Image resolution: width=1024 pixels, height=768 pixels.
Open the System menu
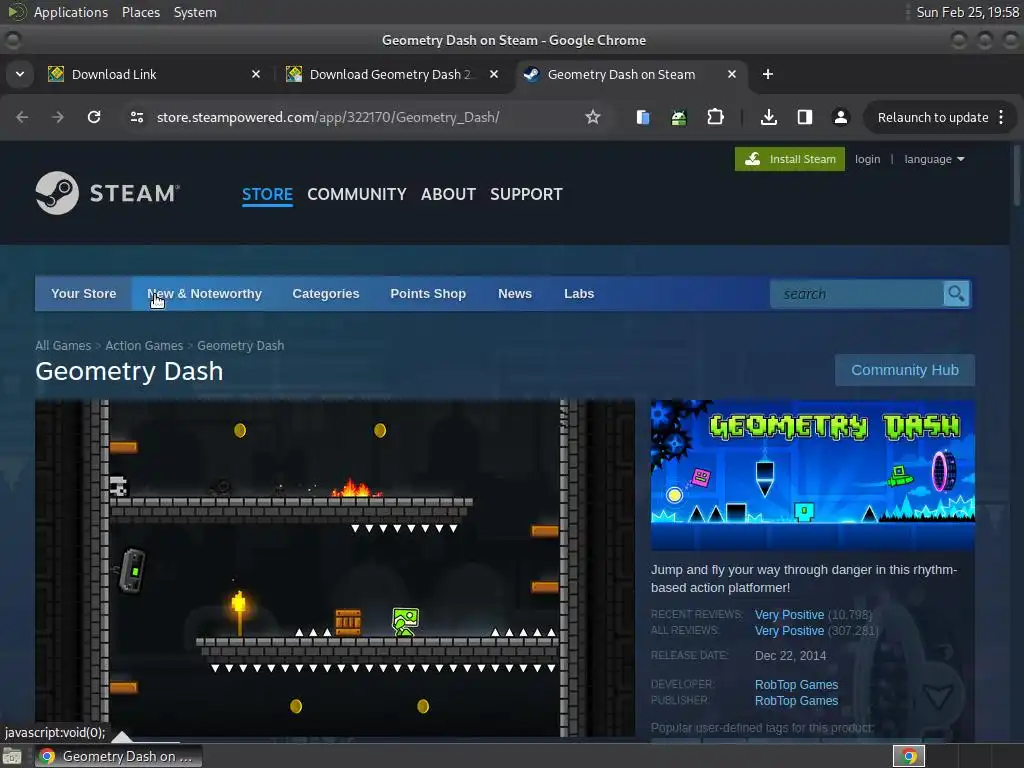coord(195,12)
